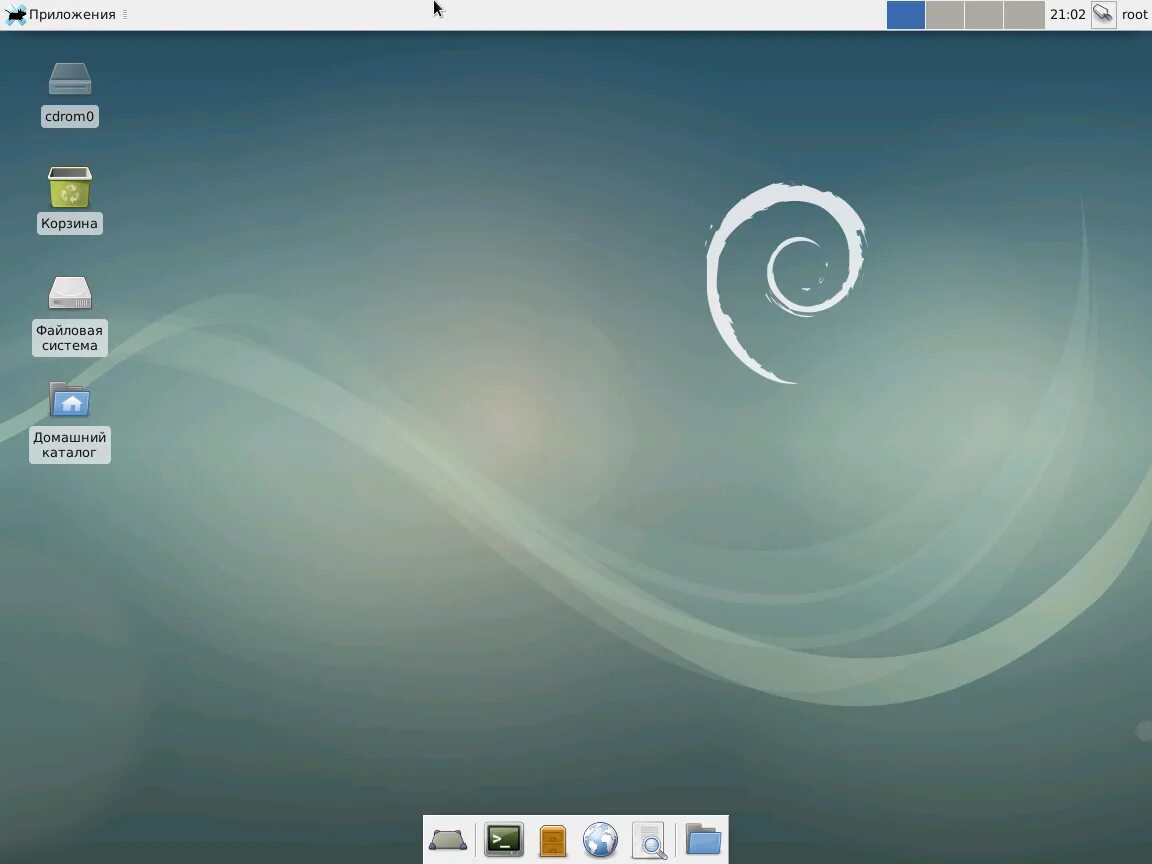Screen dimensions: 1152x864
Task: Switch to the third workspace
Action: [984, 15]
